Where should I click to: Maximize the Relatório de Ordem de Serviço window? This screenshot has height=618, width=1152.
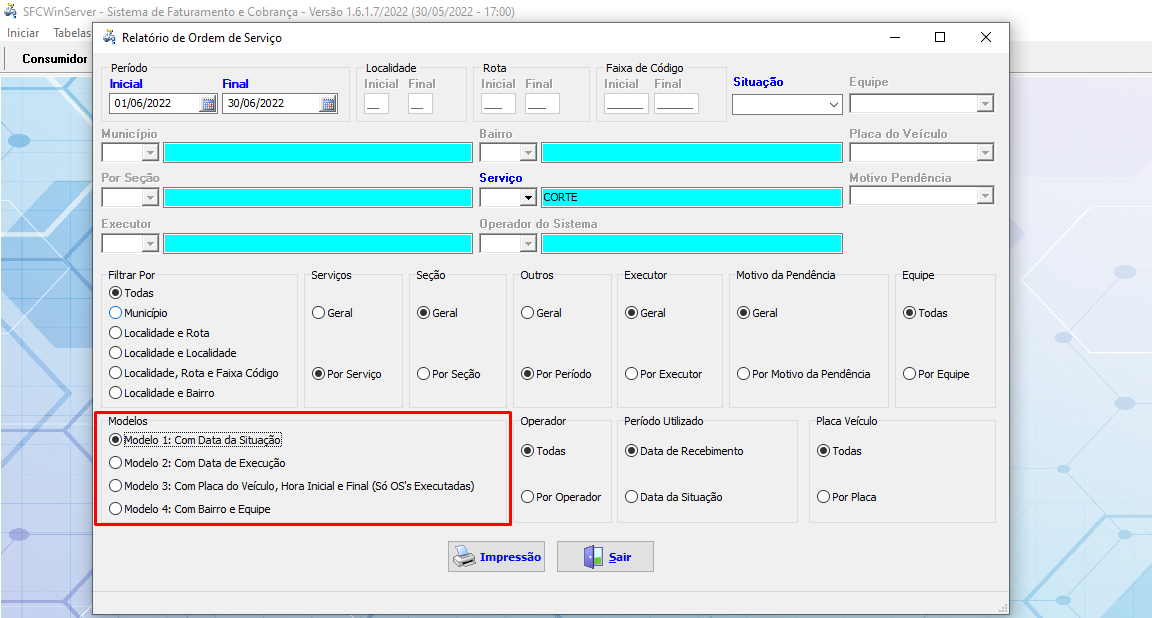click(x=940, y=37)
